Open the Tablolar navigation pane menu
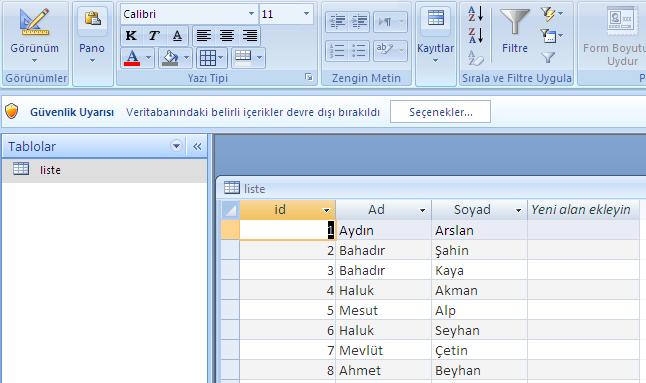The height and width of the screenshot is (383, 646). 176,146
